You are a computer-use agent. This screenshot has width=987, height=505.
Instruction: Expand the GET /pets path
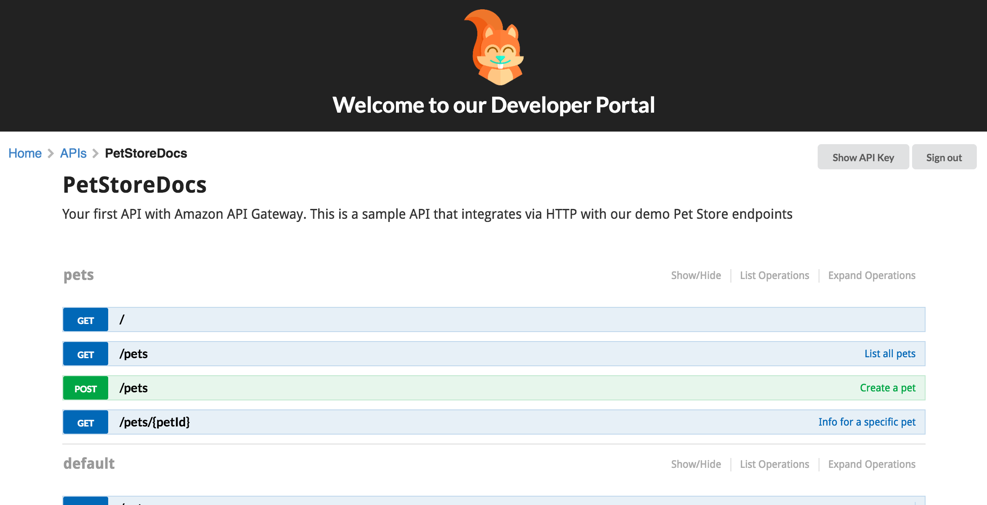[133, 354]
